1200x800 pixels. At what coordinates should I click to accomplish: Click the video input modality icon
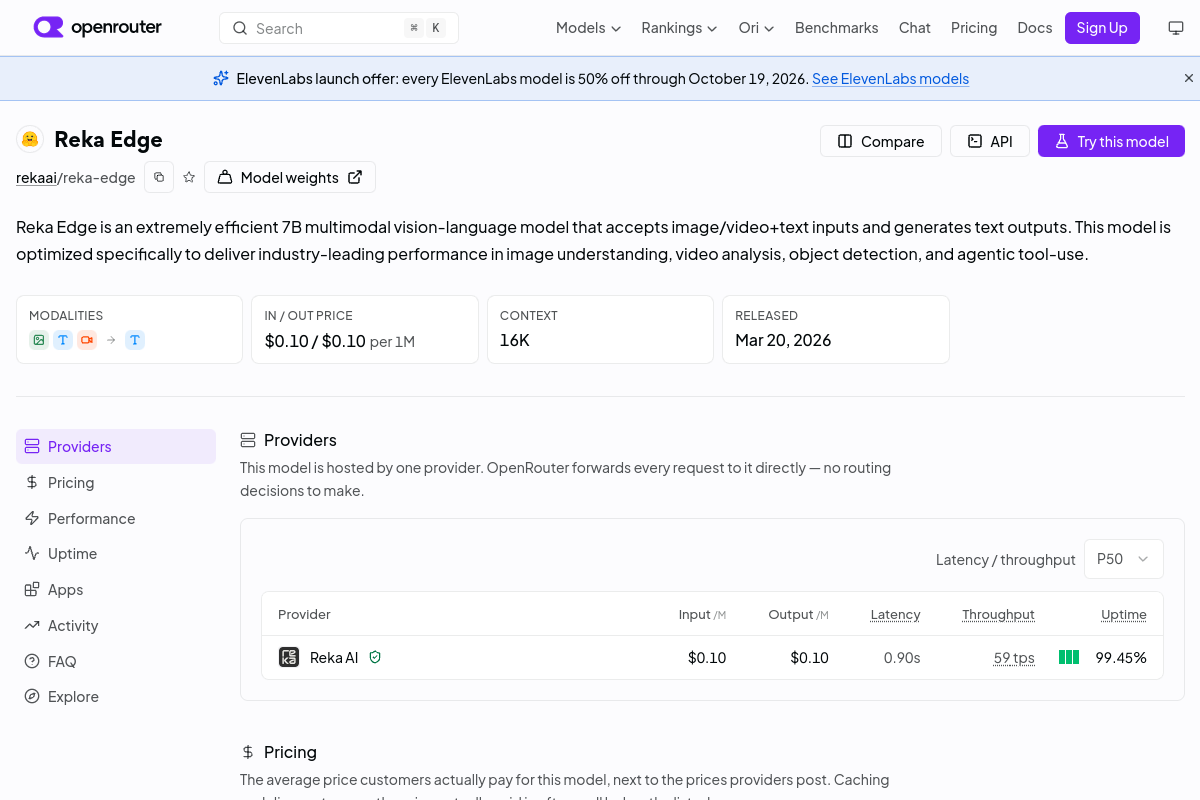[x=87, y=340]
